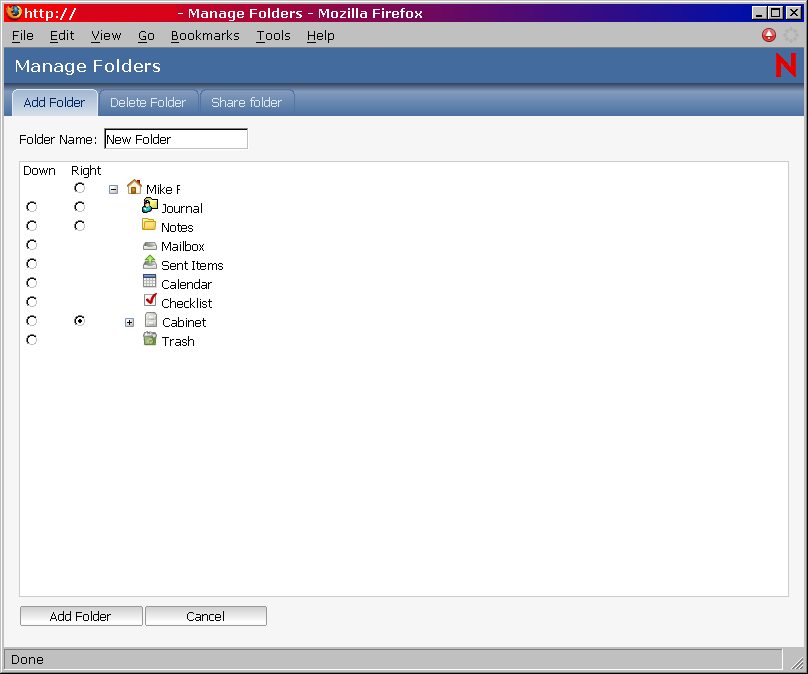808x674 pixels.
Task: Click the Checklist label
Action: tap(187, 304)
